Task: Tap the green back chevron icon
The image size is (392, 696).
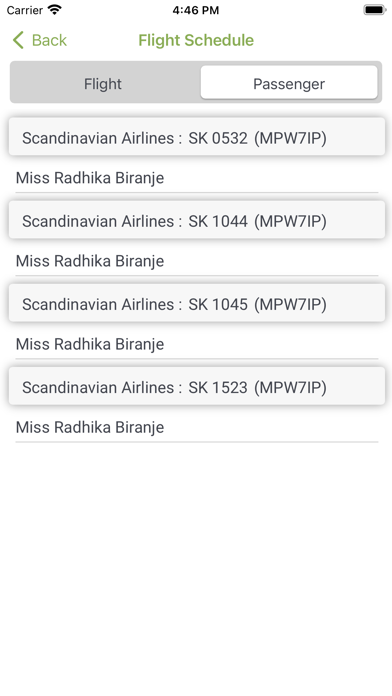Action: (18, 40)
